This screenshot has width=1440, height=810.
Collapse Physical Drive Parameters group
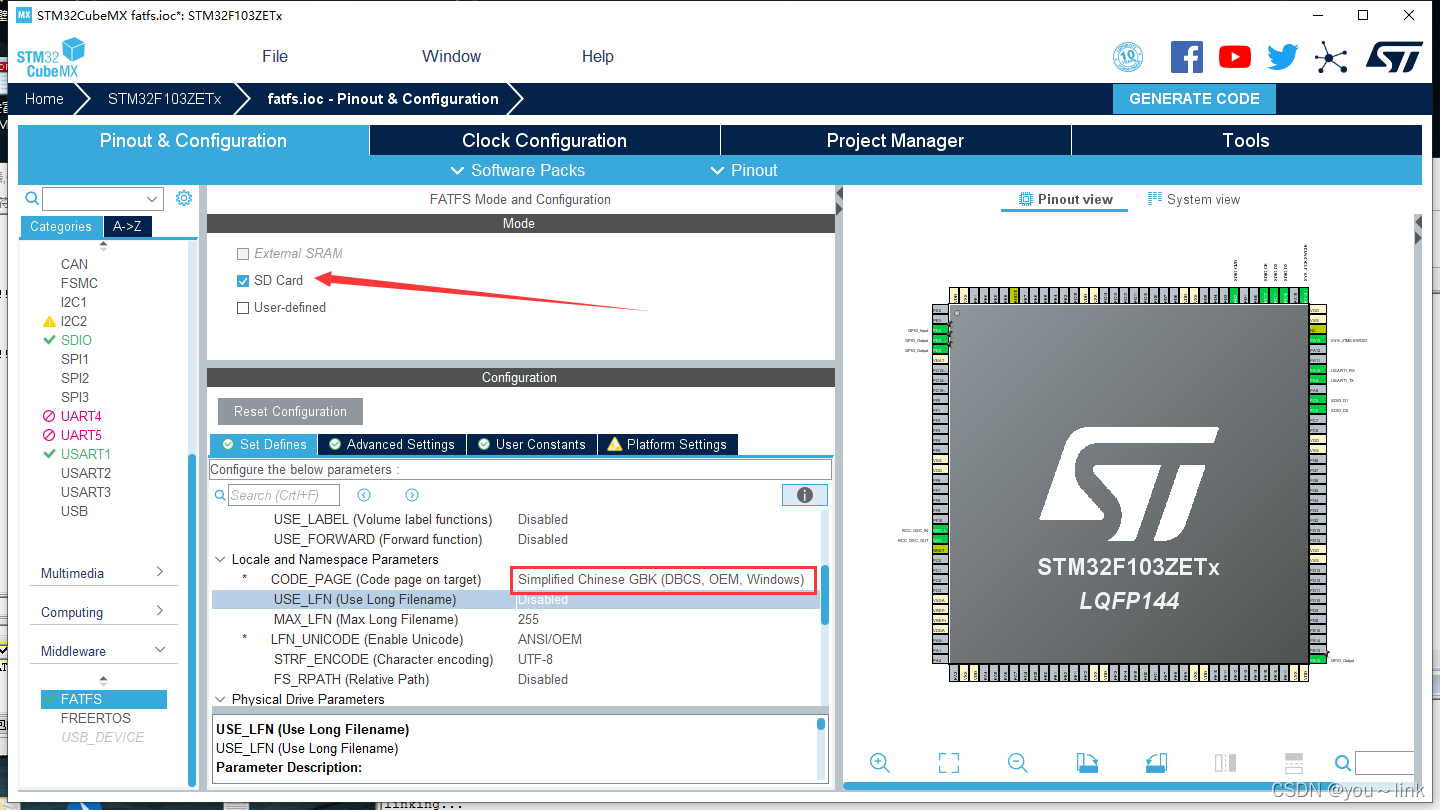[220, 700]
